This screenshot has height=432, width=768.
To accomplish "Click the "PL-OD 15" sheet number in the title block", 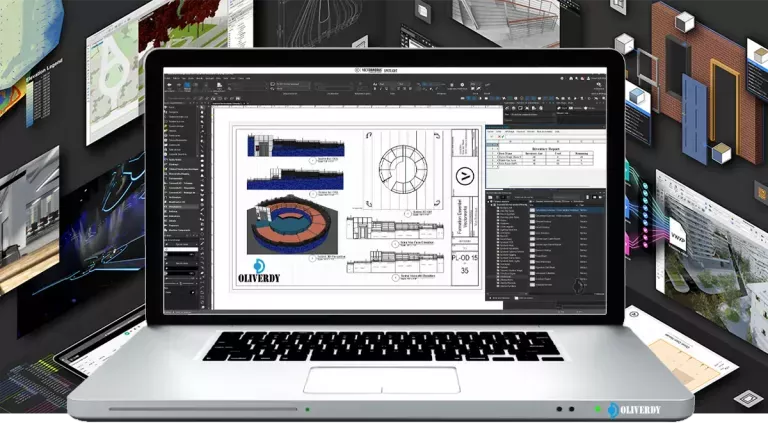I will click(464, 257).
